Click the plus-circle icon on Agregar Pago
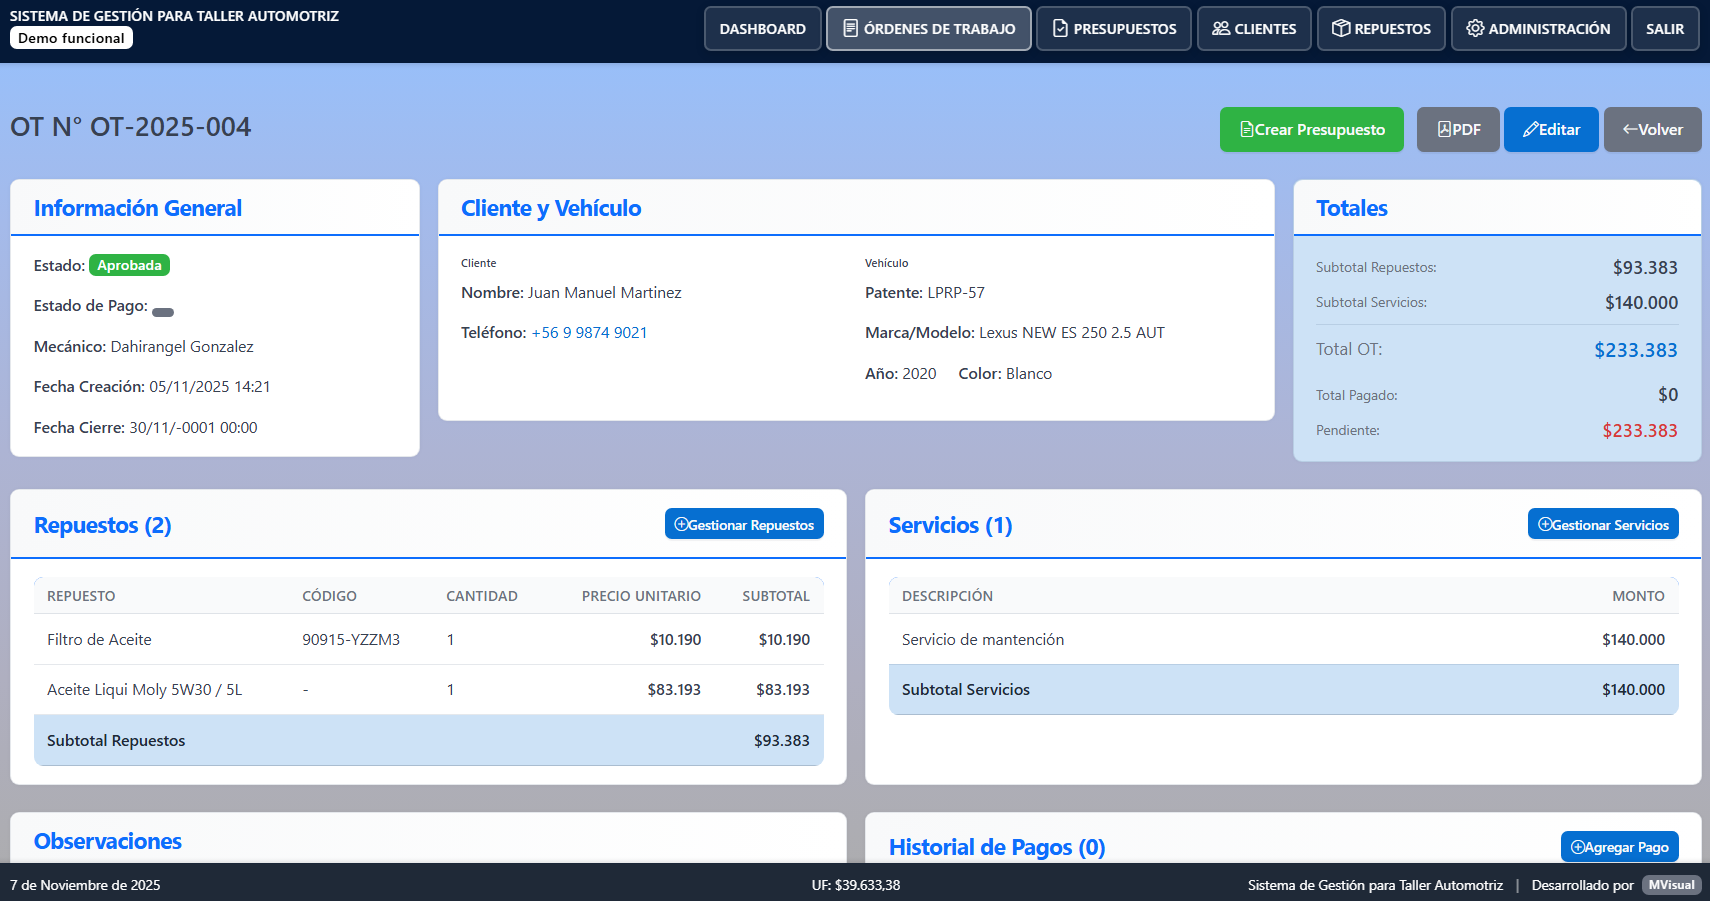Image resolution: width=1710 pixels, height=901 pixels. pyautogui.click(x=1578, y=847)
